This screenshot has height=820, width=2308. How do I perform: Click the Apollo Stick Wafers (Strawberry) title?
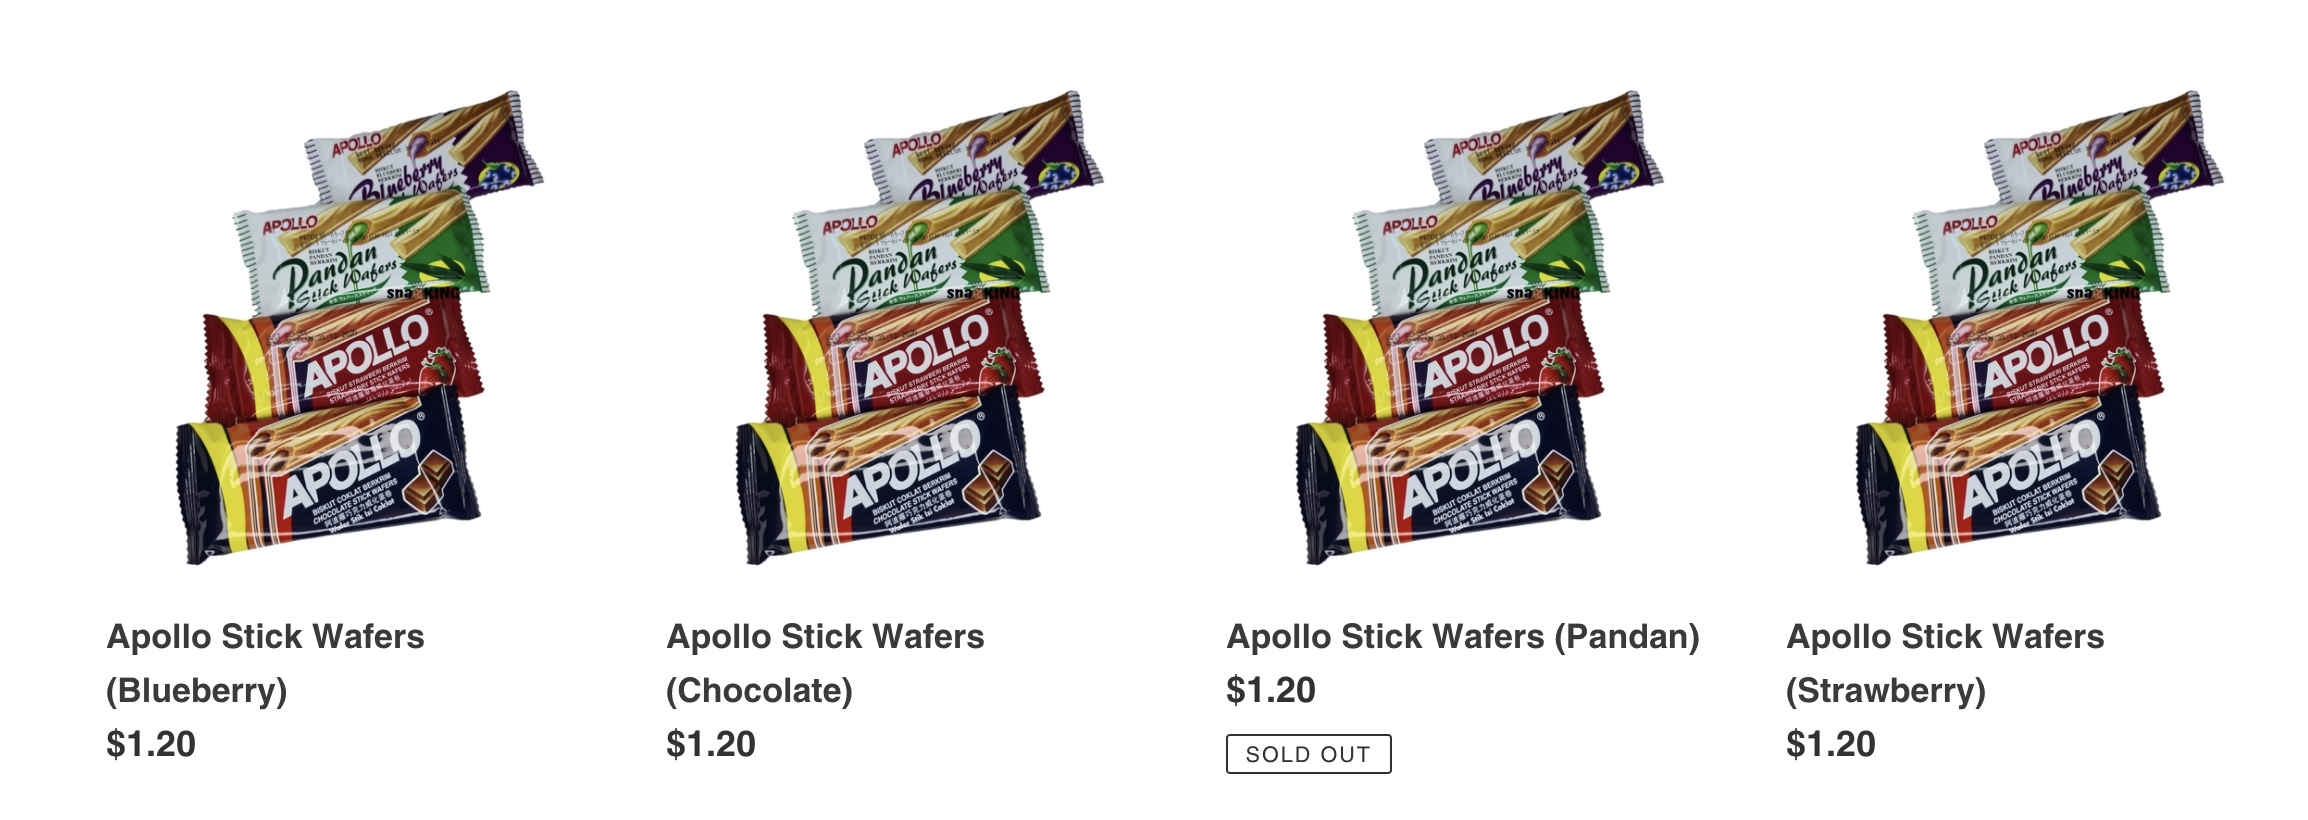pos(1946,663)
